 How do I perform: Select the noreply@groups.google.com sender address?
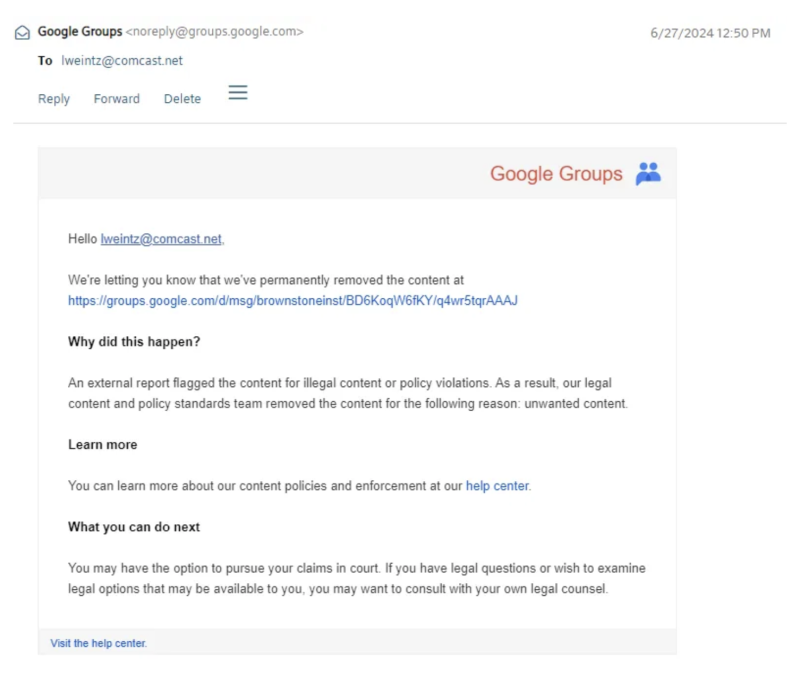click(214, 32)
